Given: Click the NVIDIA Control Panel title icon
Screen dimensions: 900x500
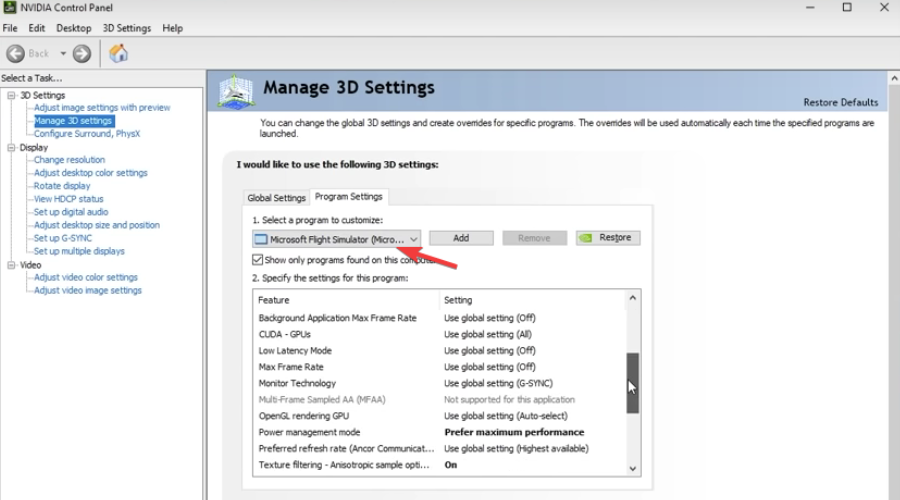Looking at the screenshot, I should (10, 7).
